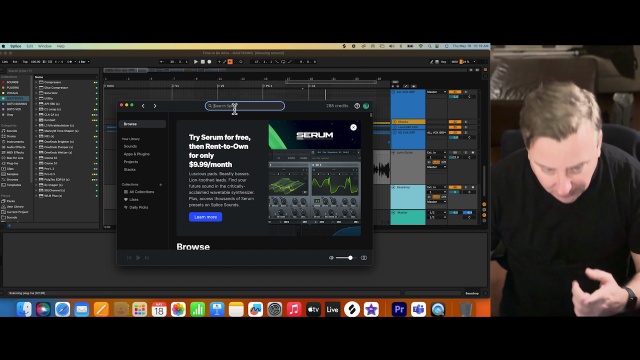Viewport: 640px width, 360px height.
Task: Open the 1 Bar quantization dropdown
Action: tap(84, 62)
